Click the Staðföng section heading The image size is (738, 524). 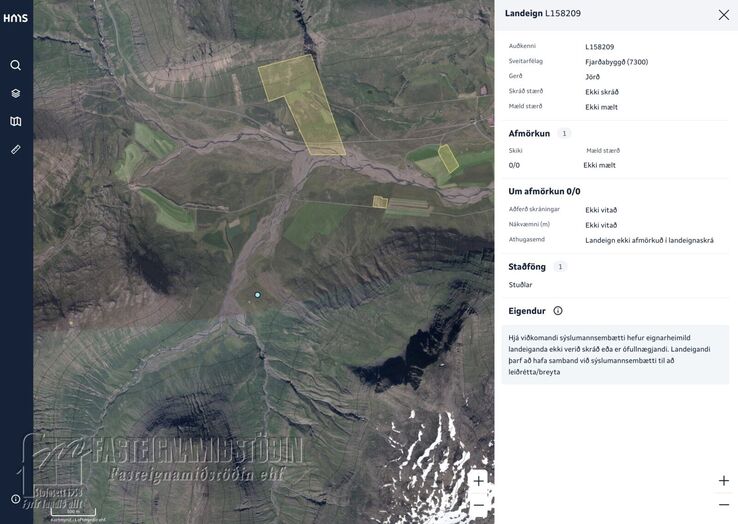[527, 266]
